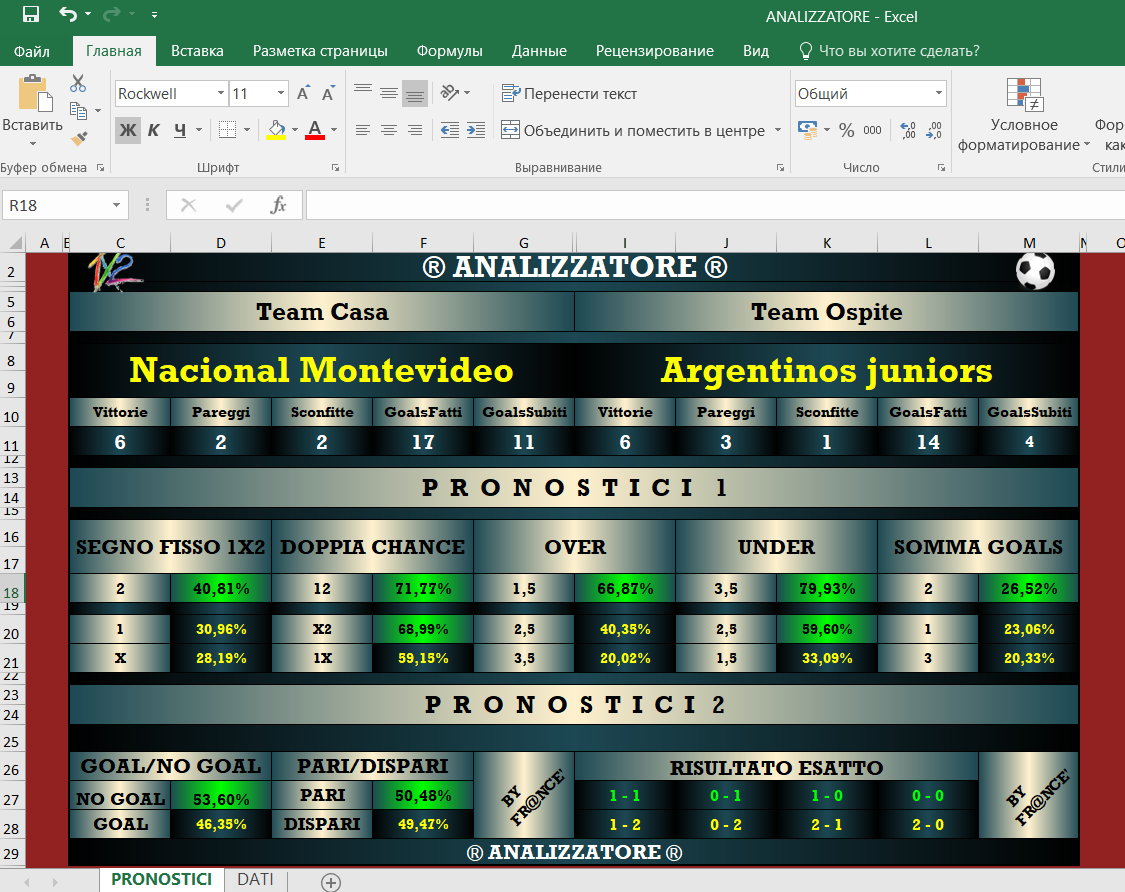Click the Insert Function fx icon
The width and height of the screenshot is (1125, 892).
[x=279, y=205]
